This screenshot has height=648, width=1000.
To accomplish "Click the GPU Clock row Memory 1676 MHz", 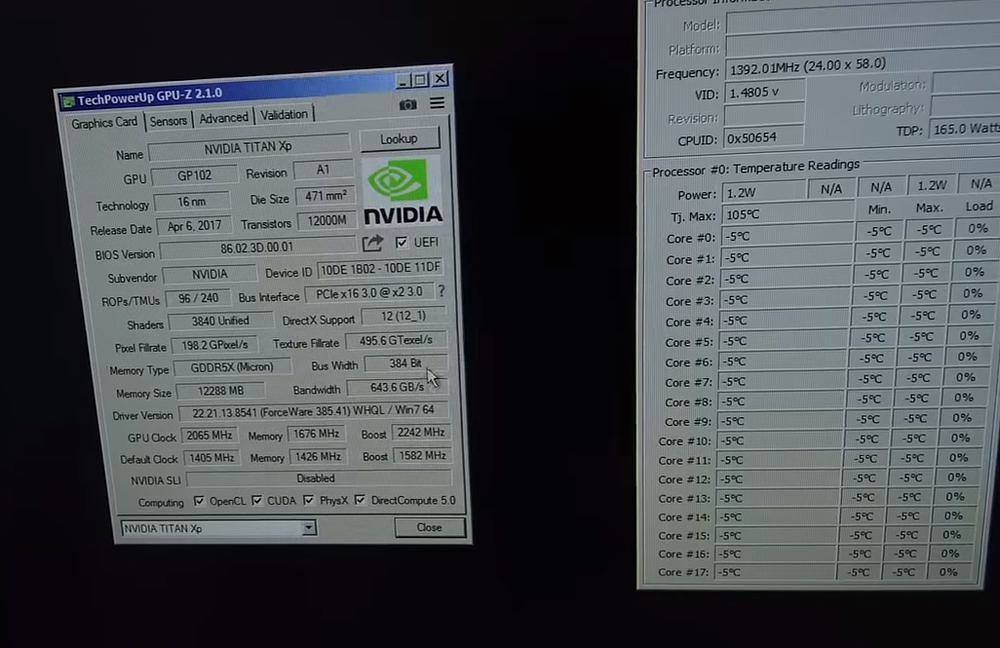I will [x=316, y=434].
